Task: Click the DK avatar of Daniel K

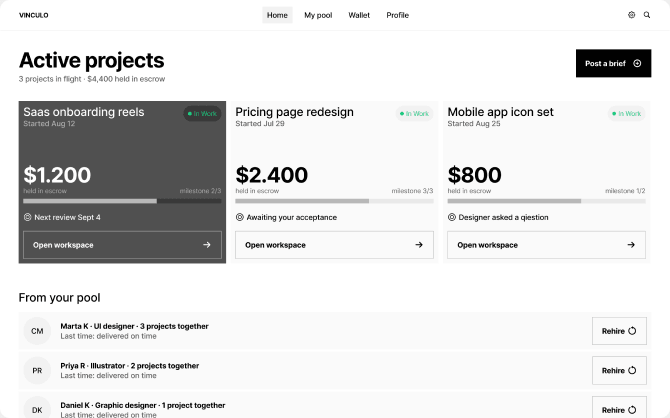Action: pos(37,408)
